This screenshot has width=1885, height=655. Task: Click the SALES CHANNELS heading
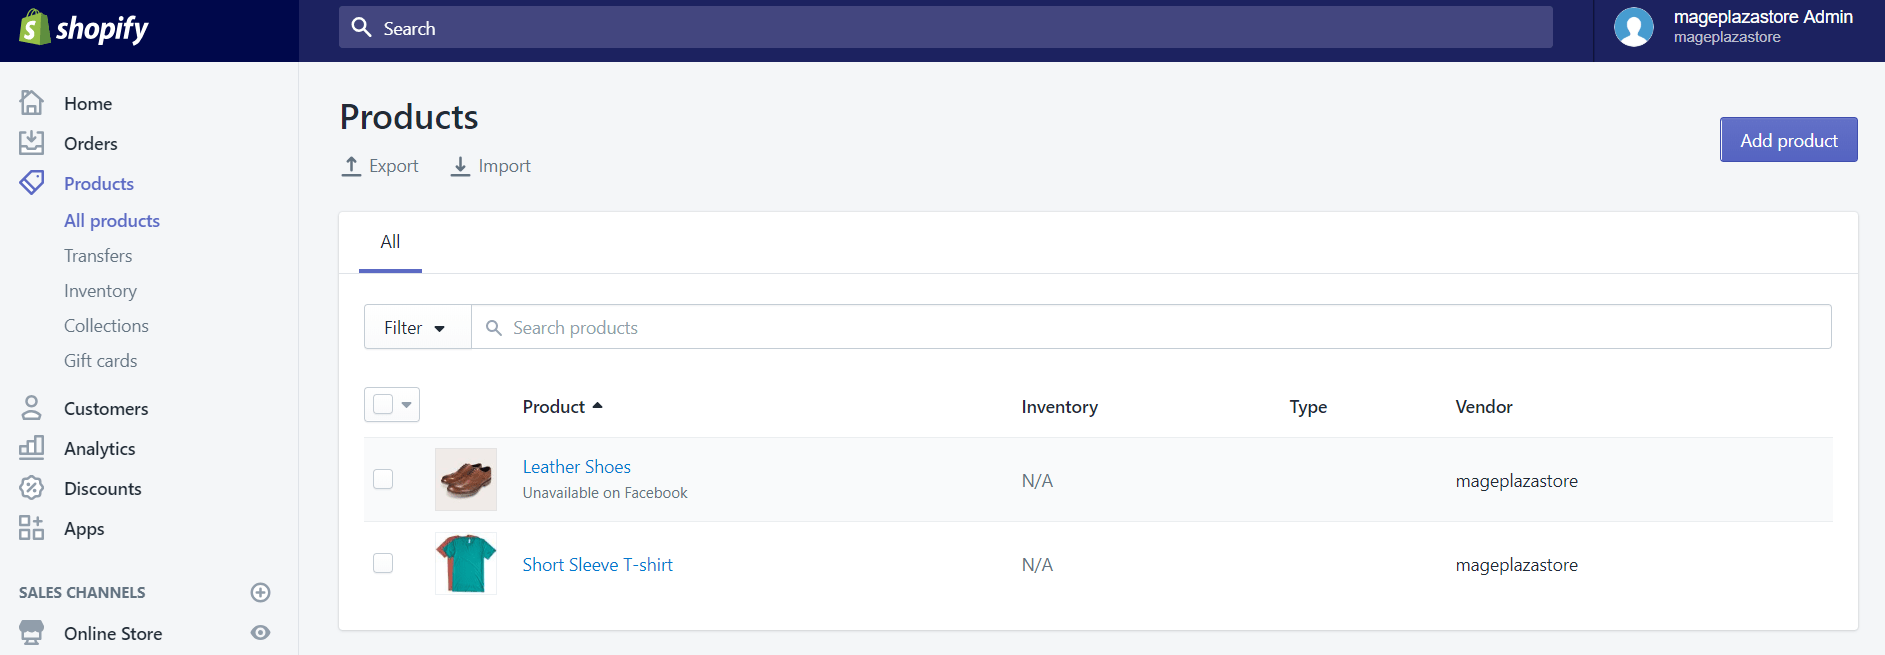(x=82, y=593)
